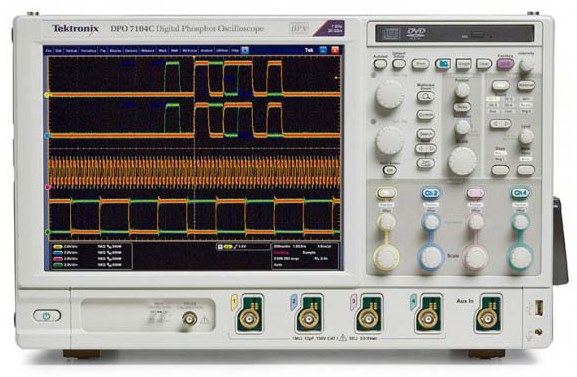Tap the power button on the oscilloscope

click(x=47, y=316)
